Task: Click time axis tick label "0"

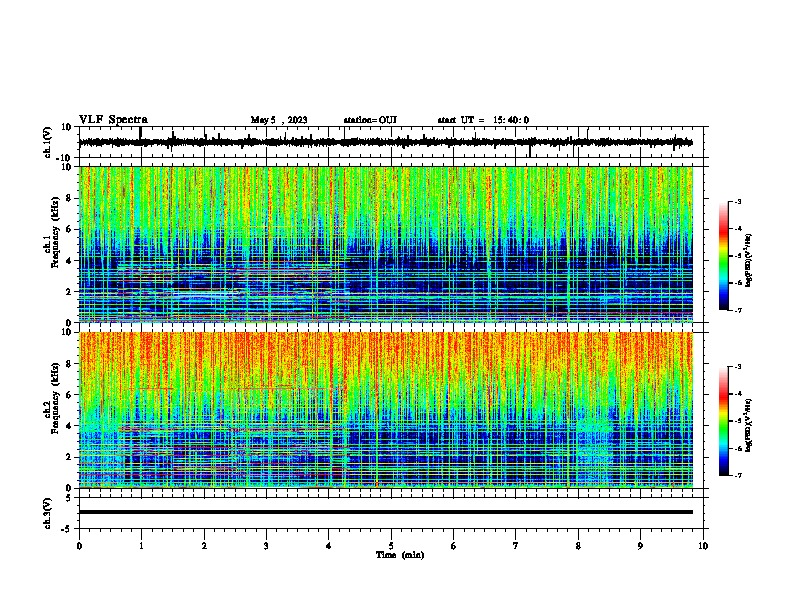Action: [79, 546]
